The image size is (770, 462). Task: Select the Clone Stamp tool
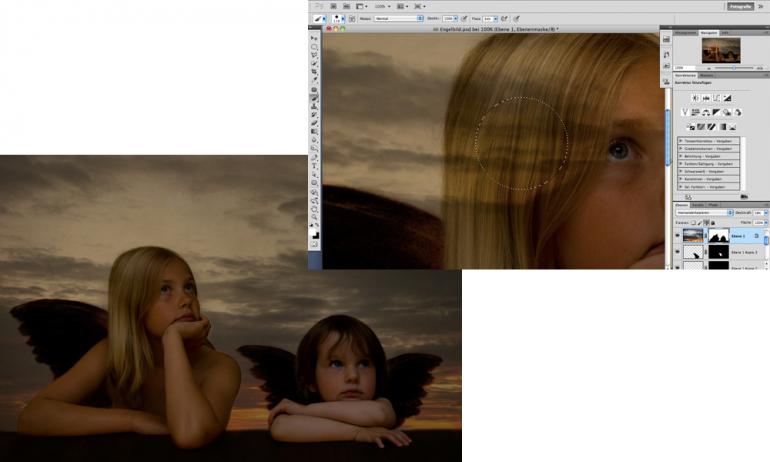click(x=314, y=106)
